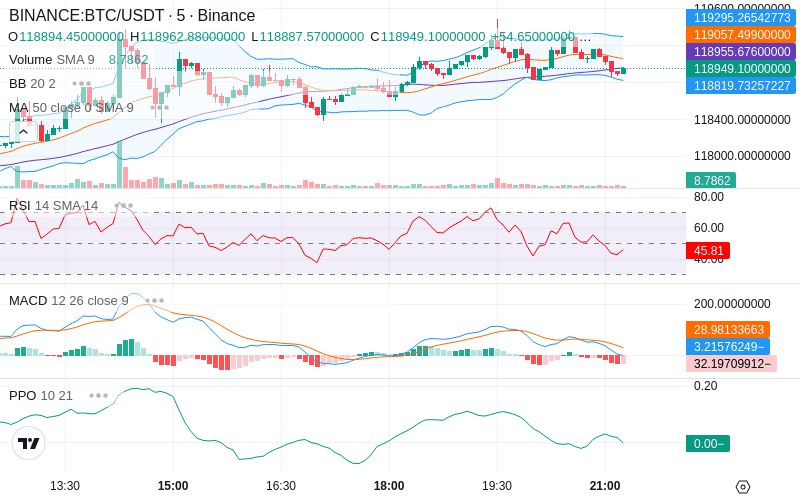Viewport: 800px width, 500px height.
Task: Open the PPO 10 21 more-options dots
Action: pos(98,395)
